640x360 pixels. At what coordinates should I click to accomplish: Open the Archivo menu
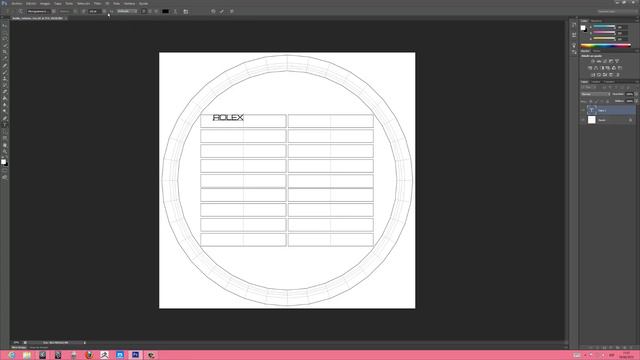(x=17, y=3)
